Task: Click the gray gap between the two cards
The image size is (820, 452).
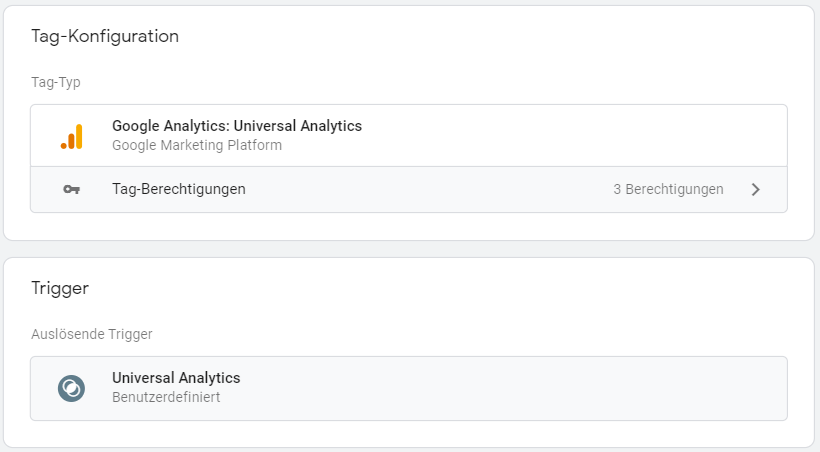Action: coord(409,249)
